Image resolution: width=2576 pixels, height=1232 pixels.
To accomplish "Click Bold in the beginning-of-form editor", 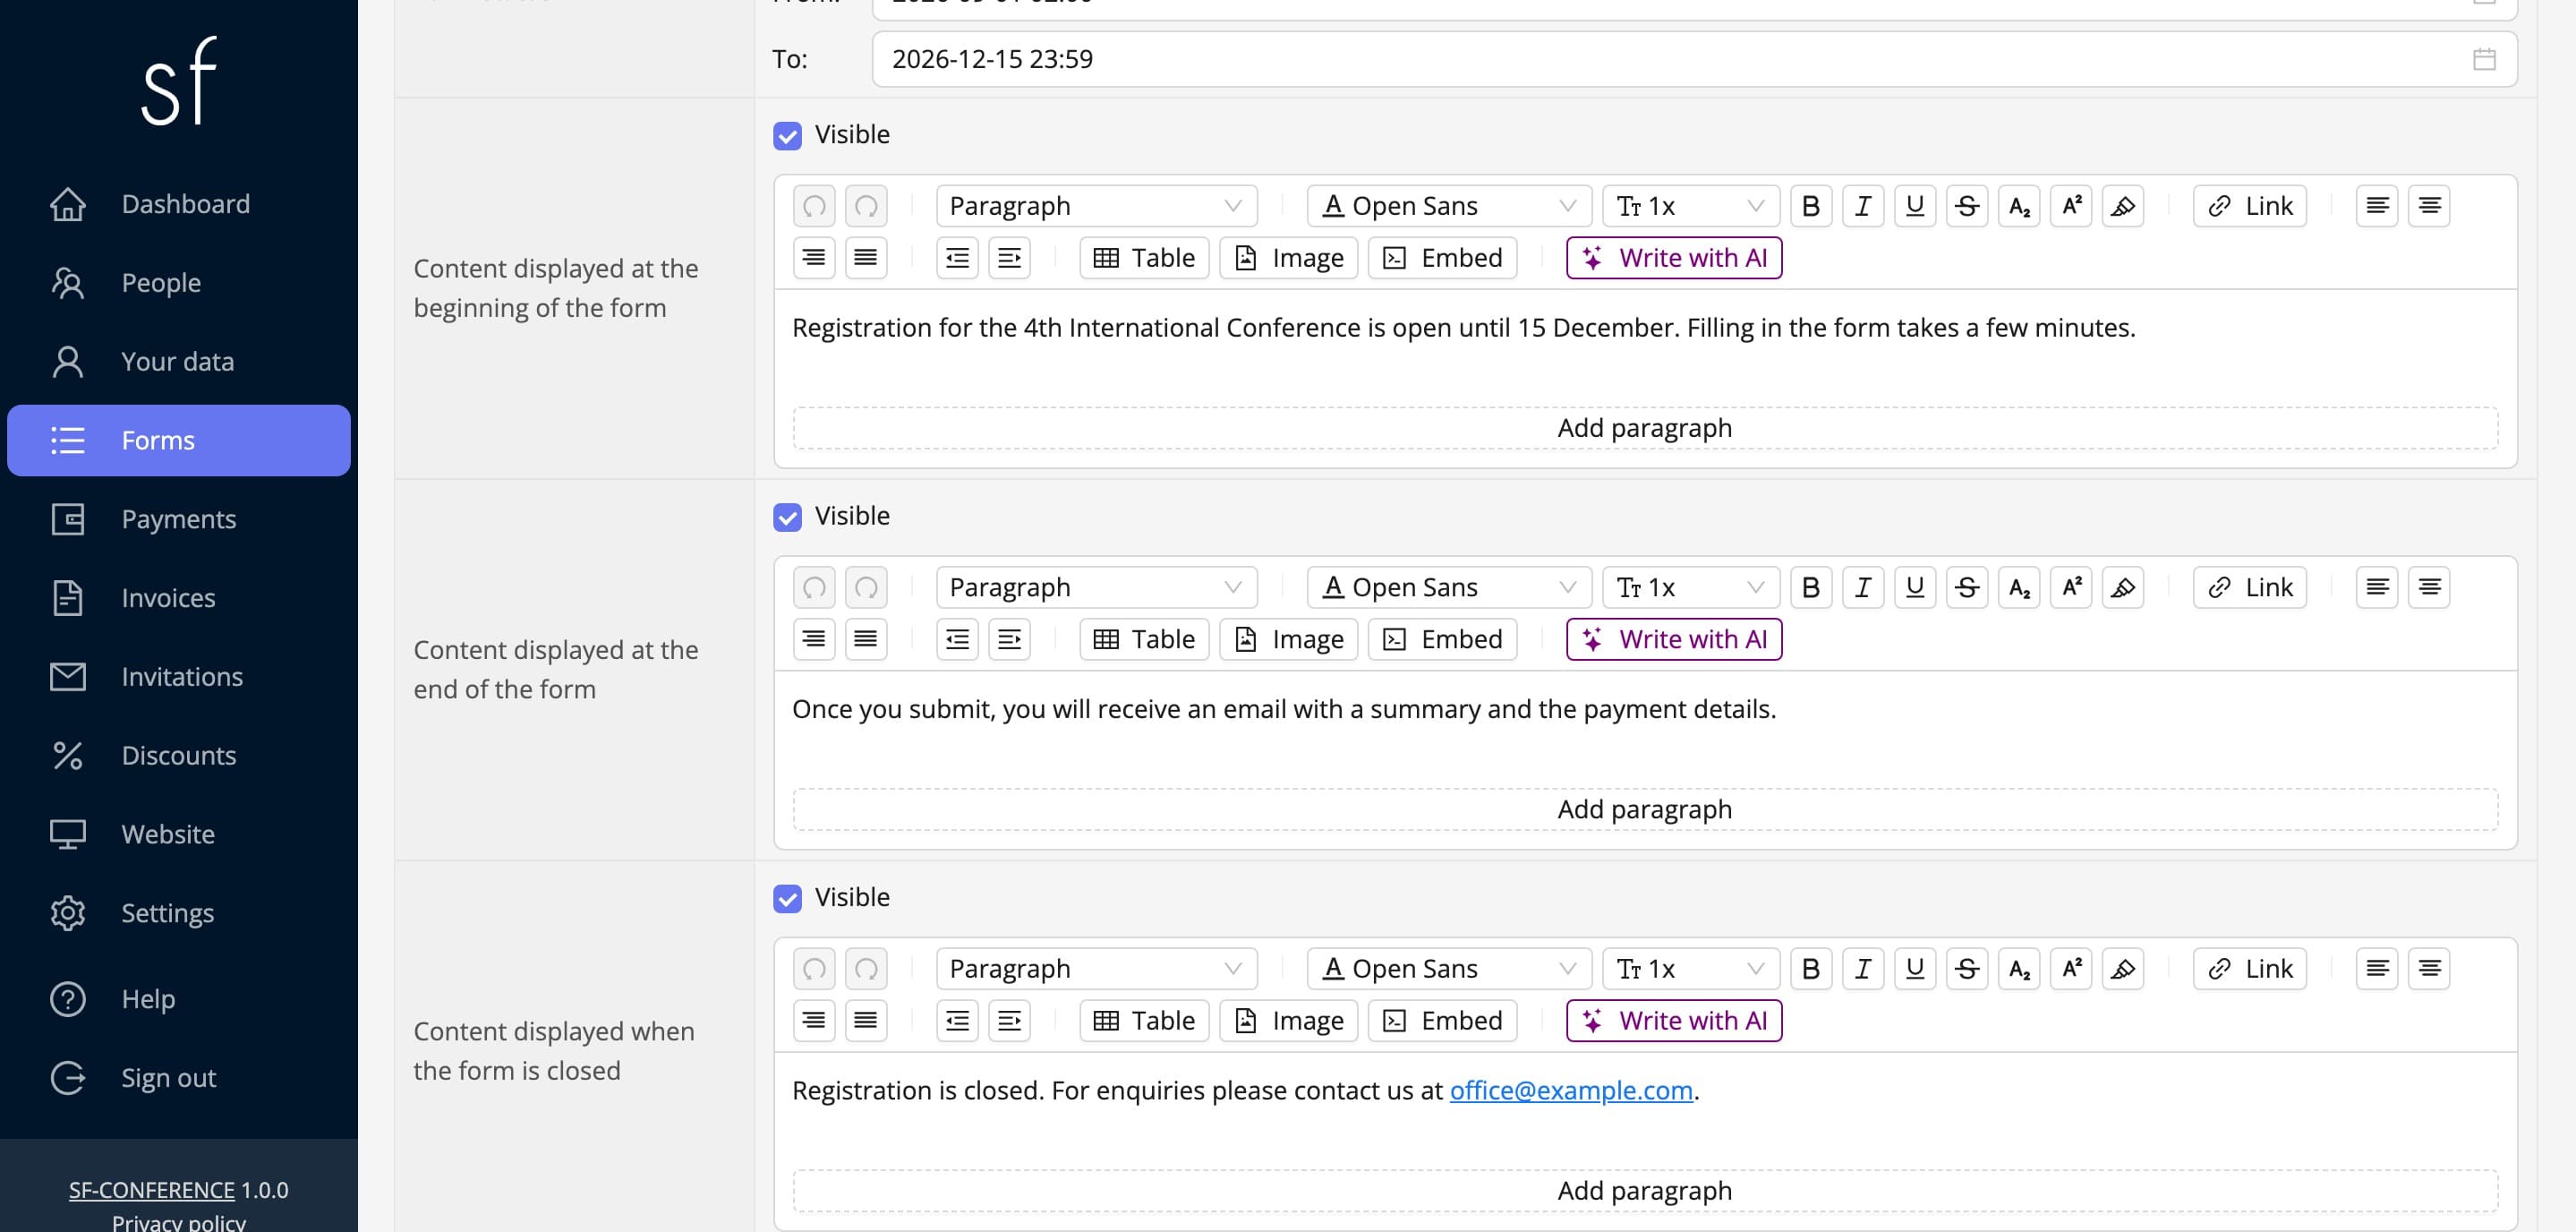I will point(1811,206).
